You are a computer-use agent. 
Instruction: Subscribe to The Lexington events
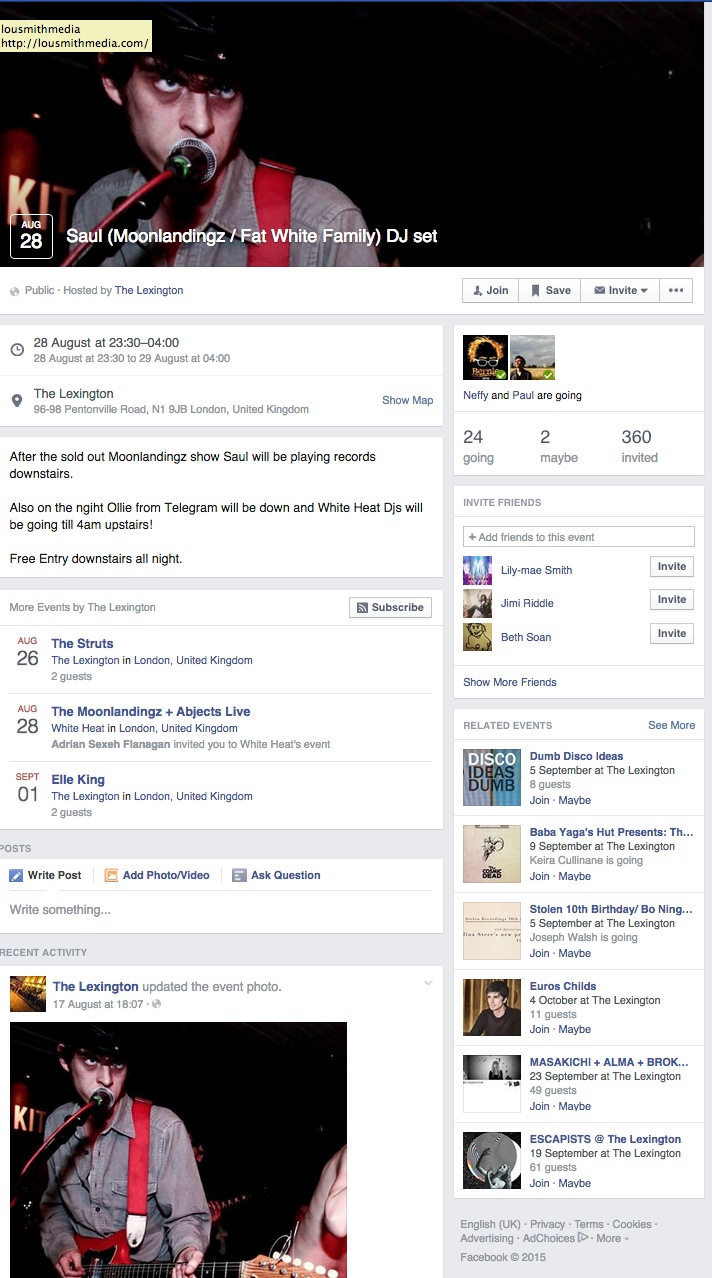390,607
